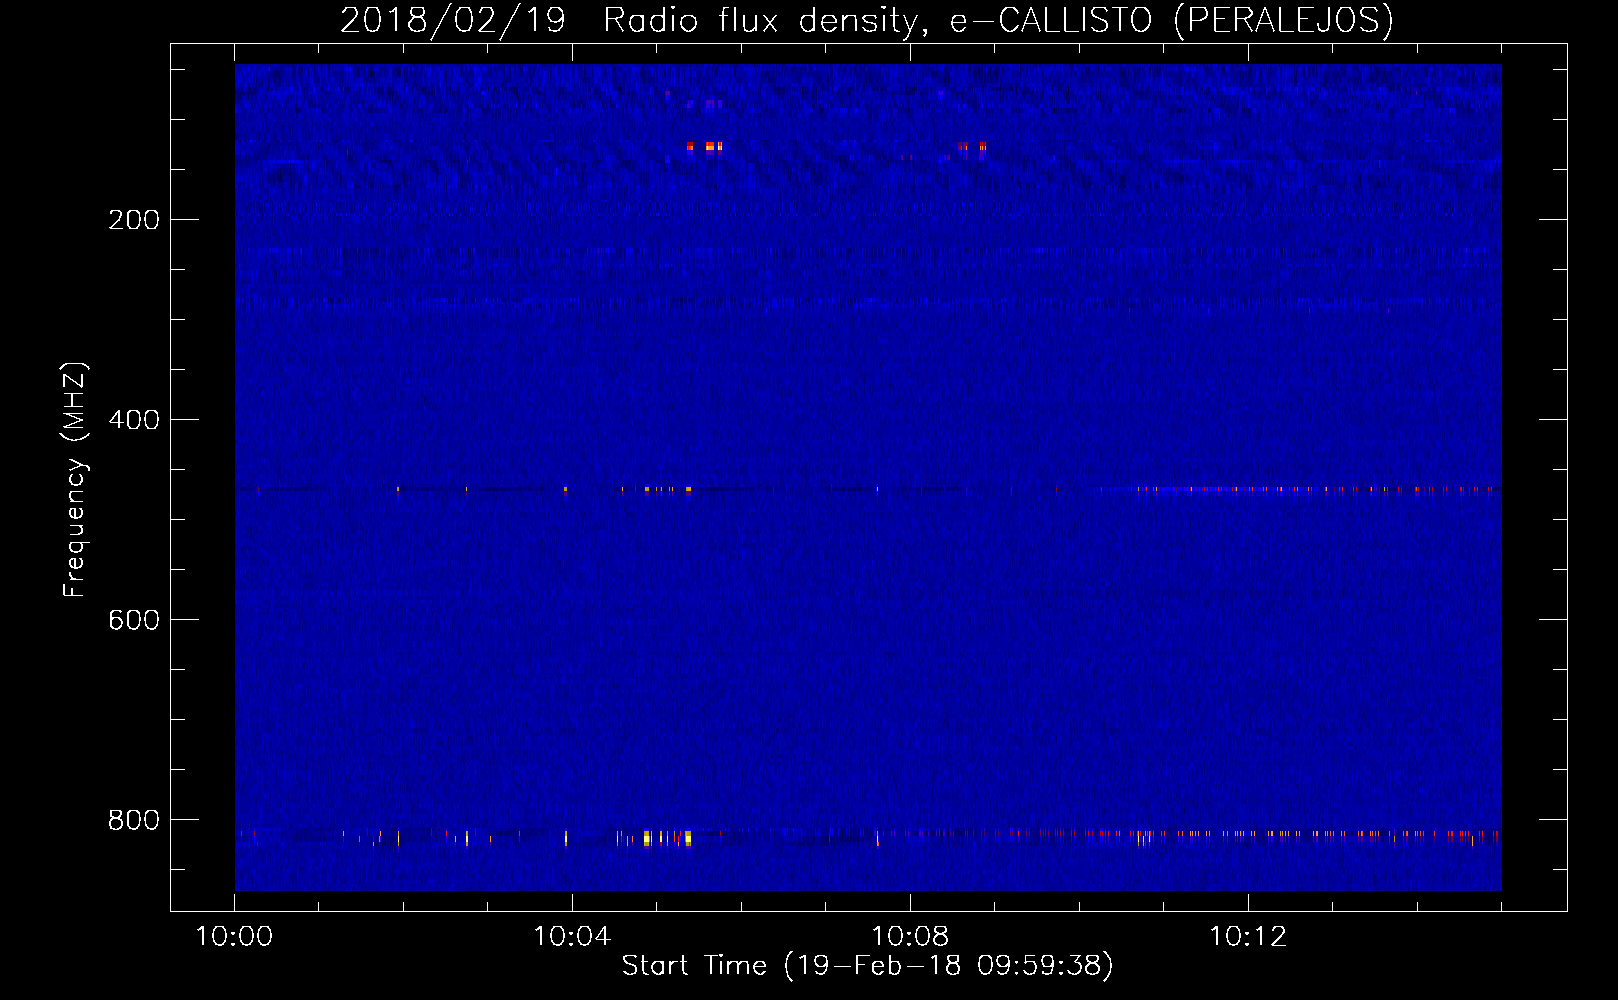Click the 'Start Time (19-Feb-18 09:59:38)' label

tap(867, 966)
